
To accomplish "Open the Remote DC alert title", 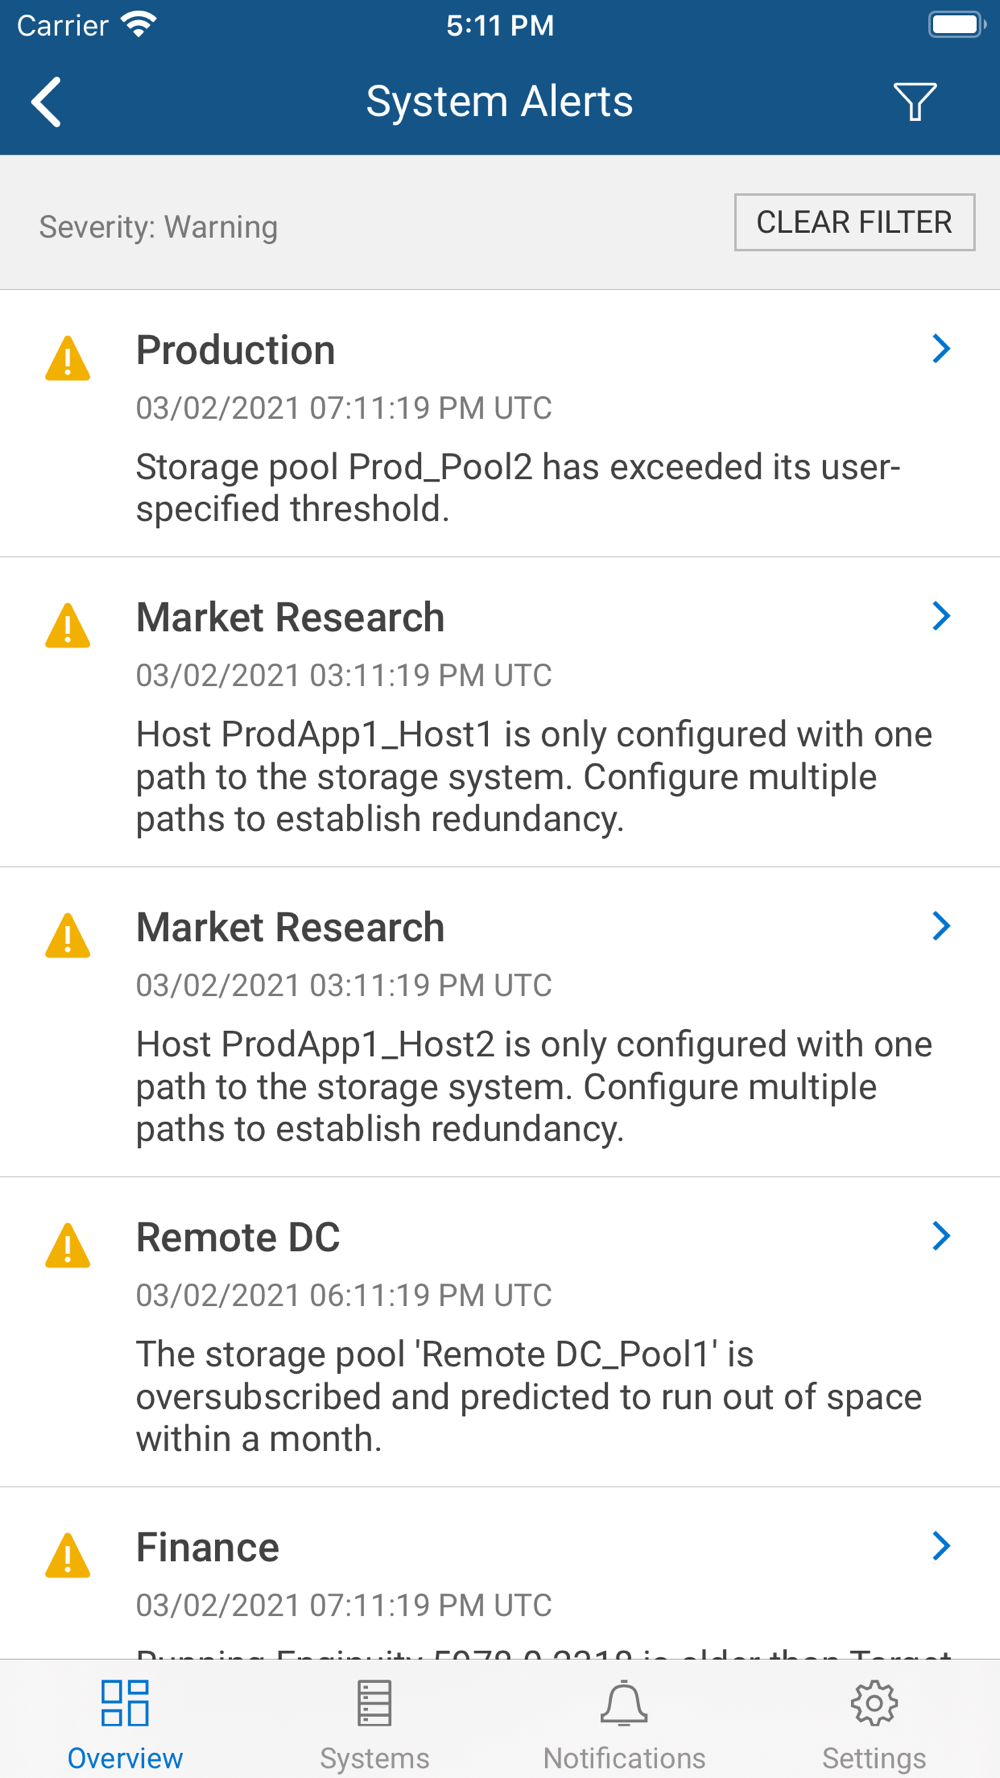I will 238,1238.
